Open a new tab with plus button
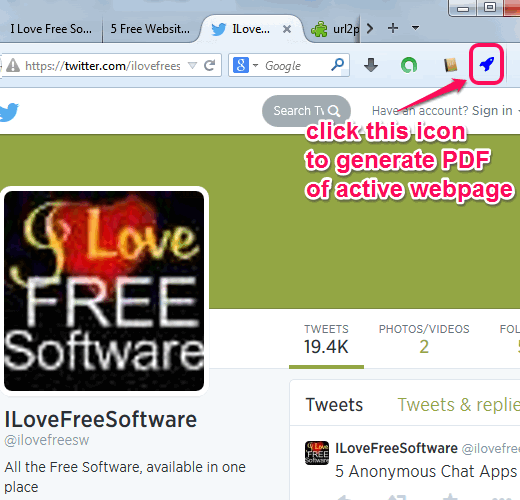Screen dimensions: 520x500 click(x=393, y=28)
